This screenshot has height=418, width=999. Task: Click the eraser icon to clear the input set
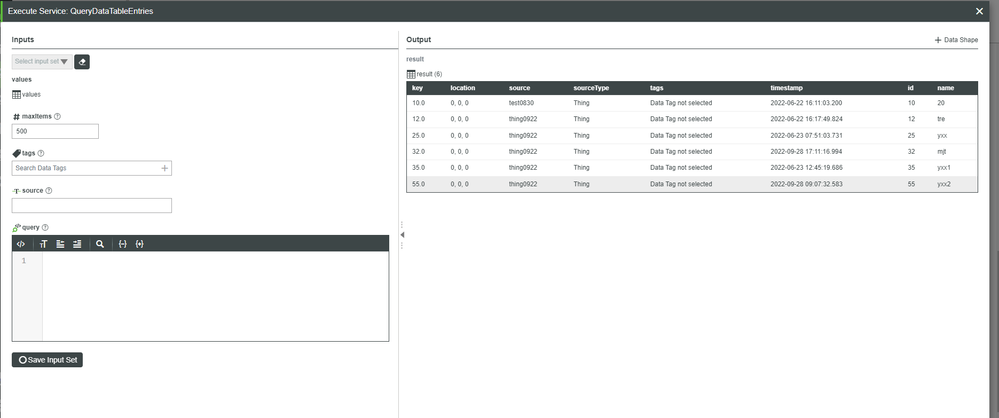[x=82, y=62]
